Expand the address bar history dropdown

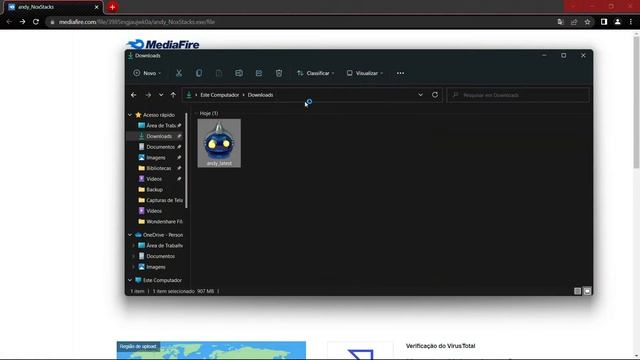click(420, 95)
